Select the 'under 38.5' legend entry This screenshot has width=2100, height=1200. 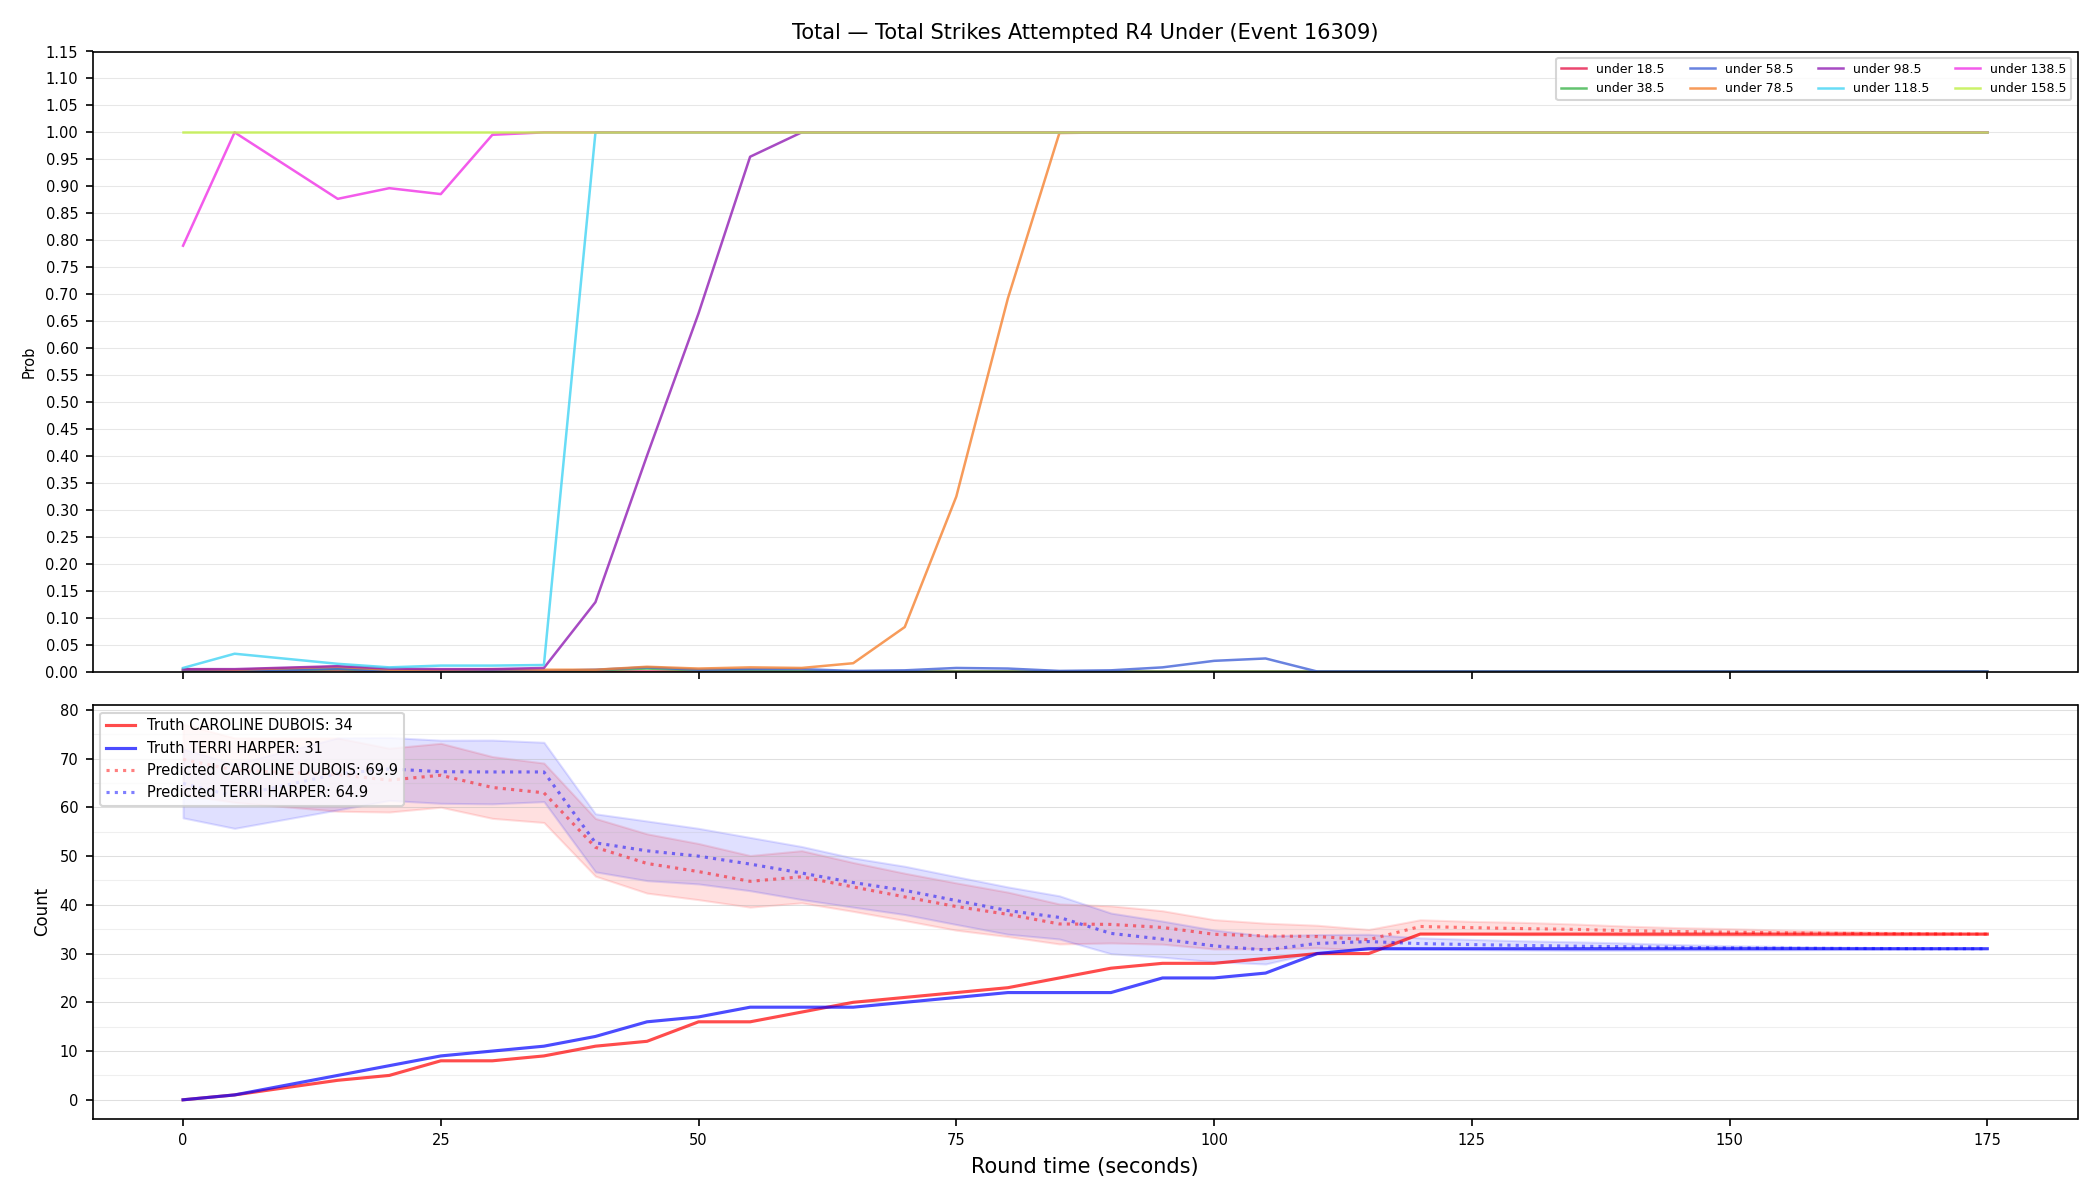click(x=1612, y=88)
